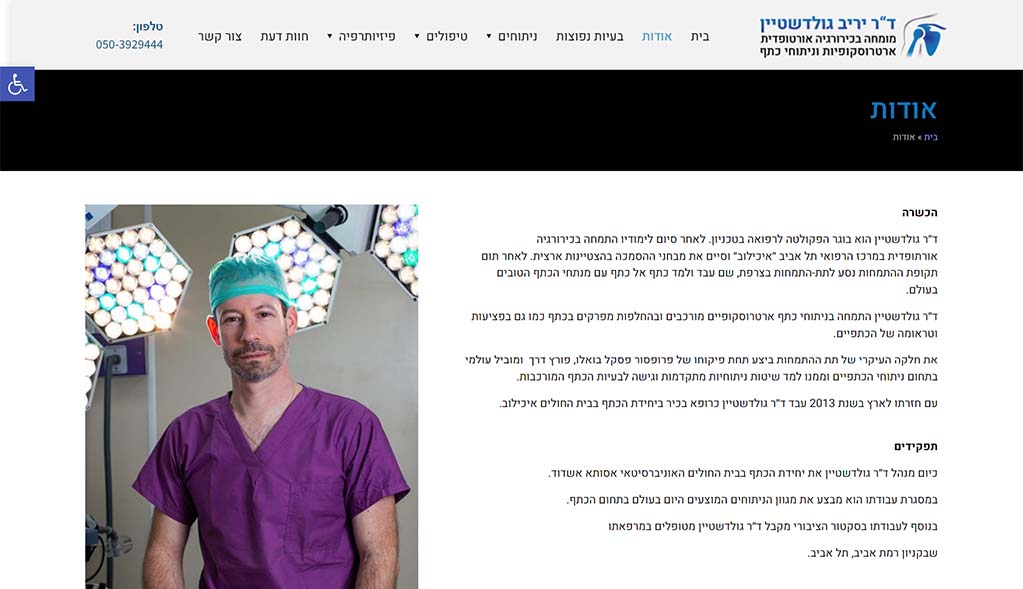Open the חוות דעת page
Screen dimensions: 1023x589
click(x=284, y=37)
